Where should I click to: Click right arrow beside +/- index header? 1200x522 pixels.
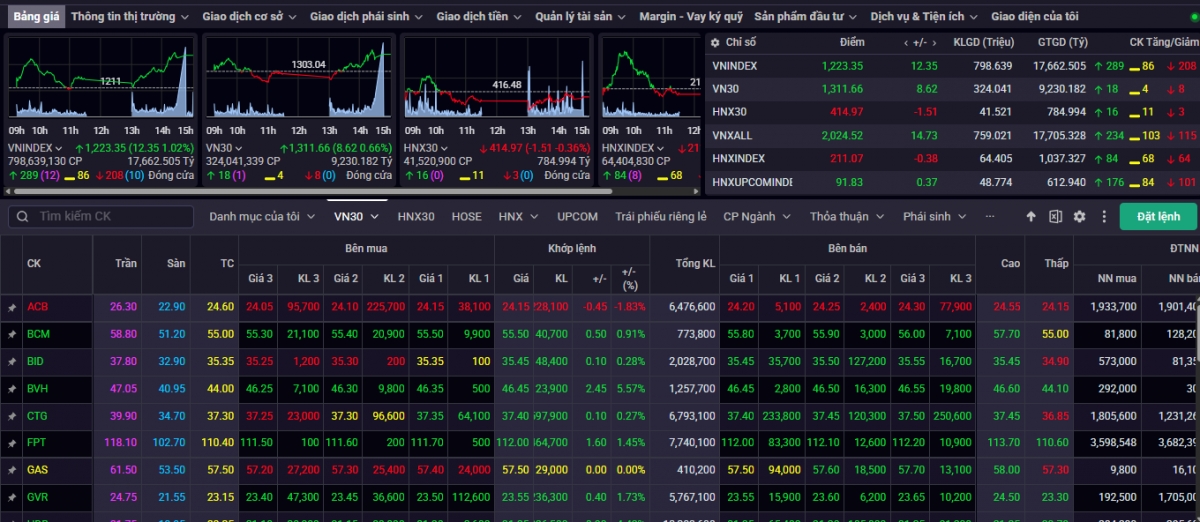pyautogui.click(x=934, y=42)
